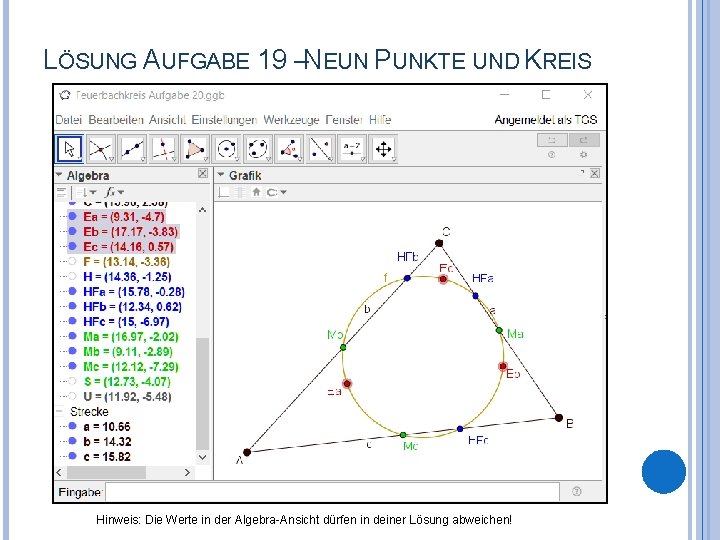Screen dimensions: 720x540
Task: Click the blue circle slide button
Action: [664, 472]
